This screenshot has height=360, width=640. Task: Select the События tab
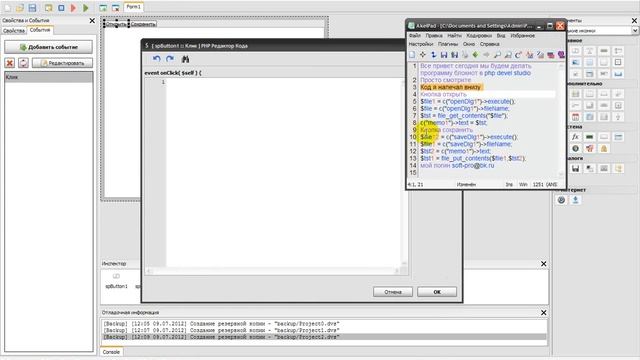pyautogui.click(x=40, y=30)
